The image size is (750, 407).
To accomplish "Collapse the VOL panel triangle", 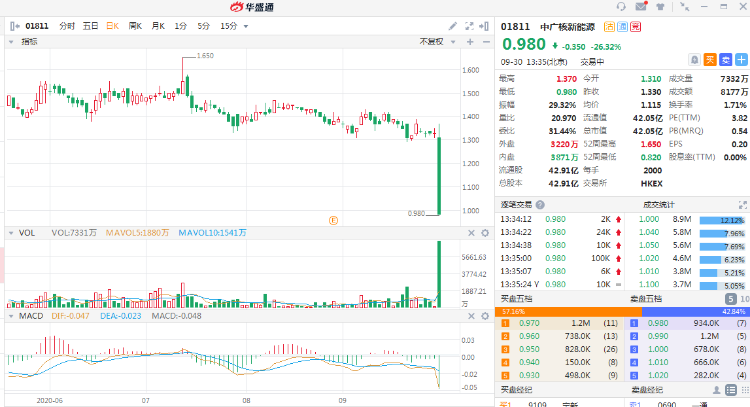I will tap(11, 233).
